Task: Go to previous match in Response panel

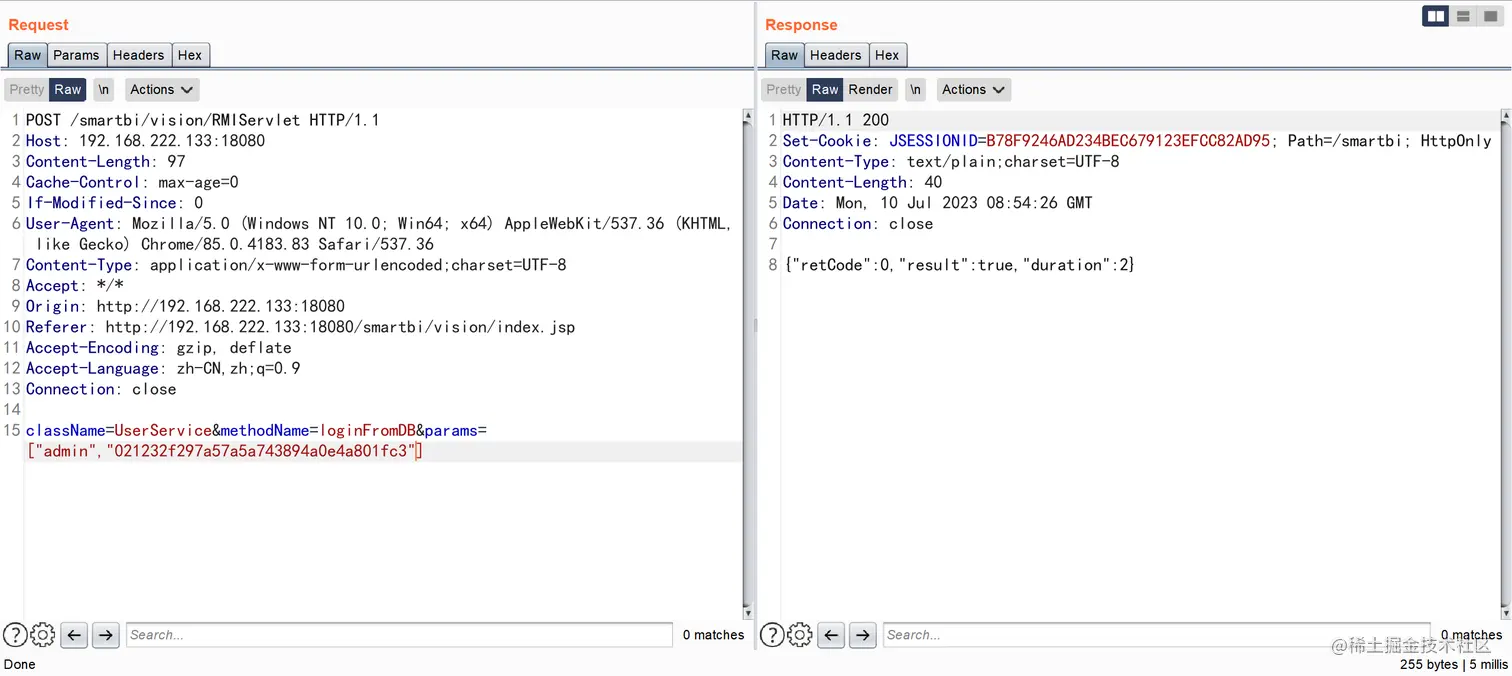Action: pyautogui.click(x=831, y=634)
